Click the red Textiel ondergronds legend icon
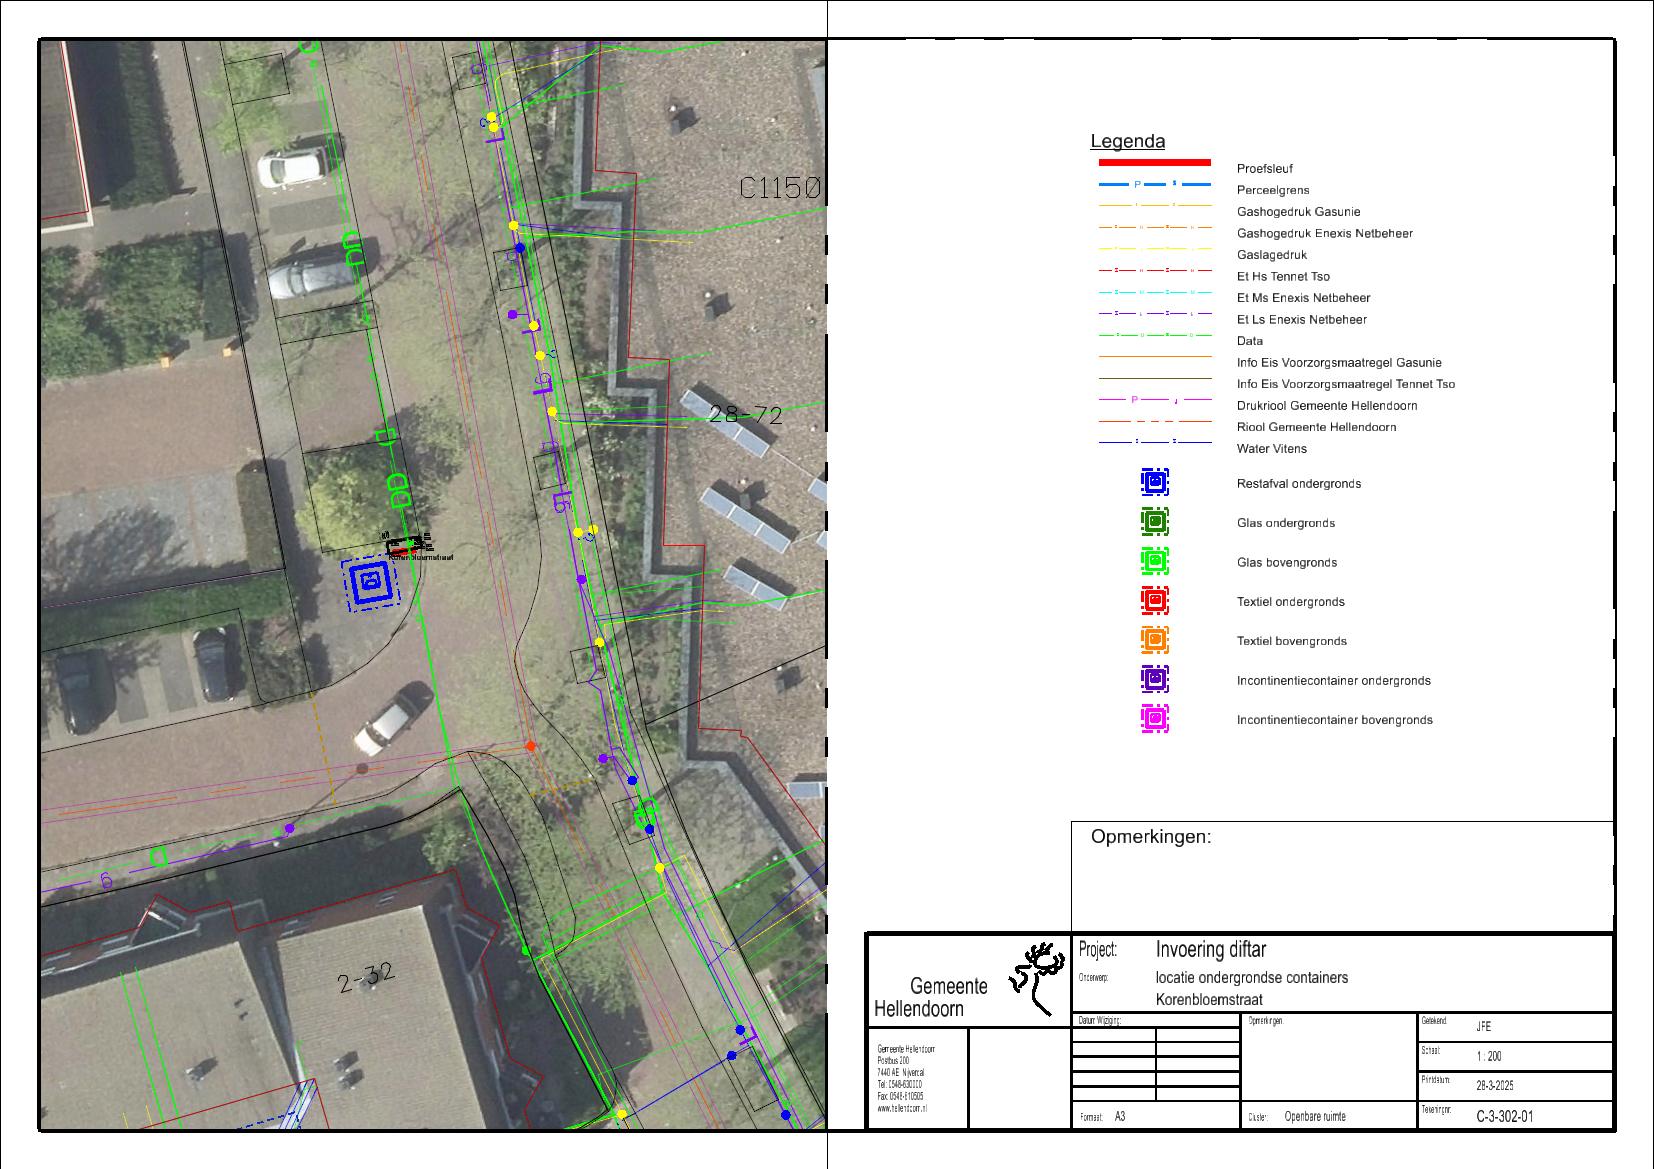Image resolution: width=1654 pixels, height=1169 pixels. (x=1155, y=600)
